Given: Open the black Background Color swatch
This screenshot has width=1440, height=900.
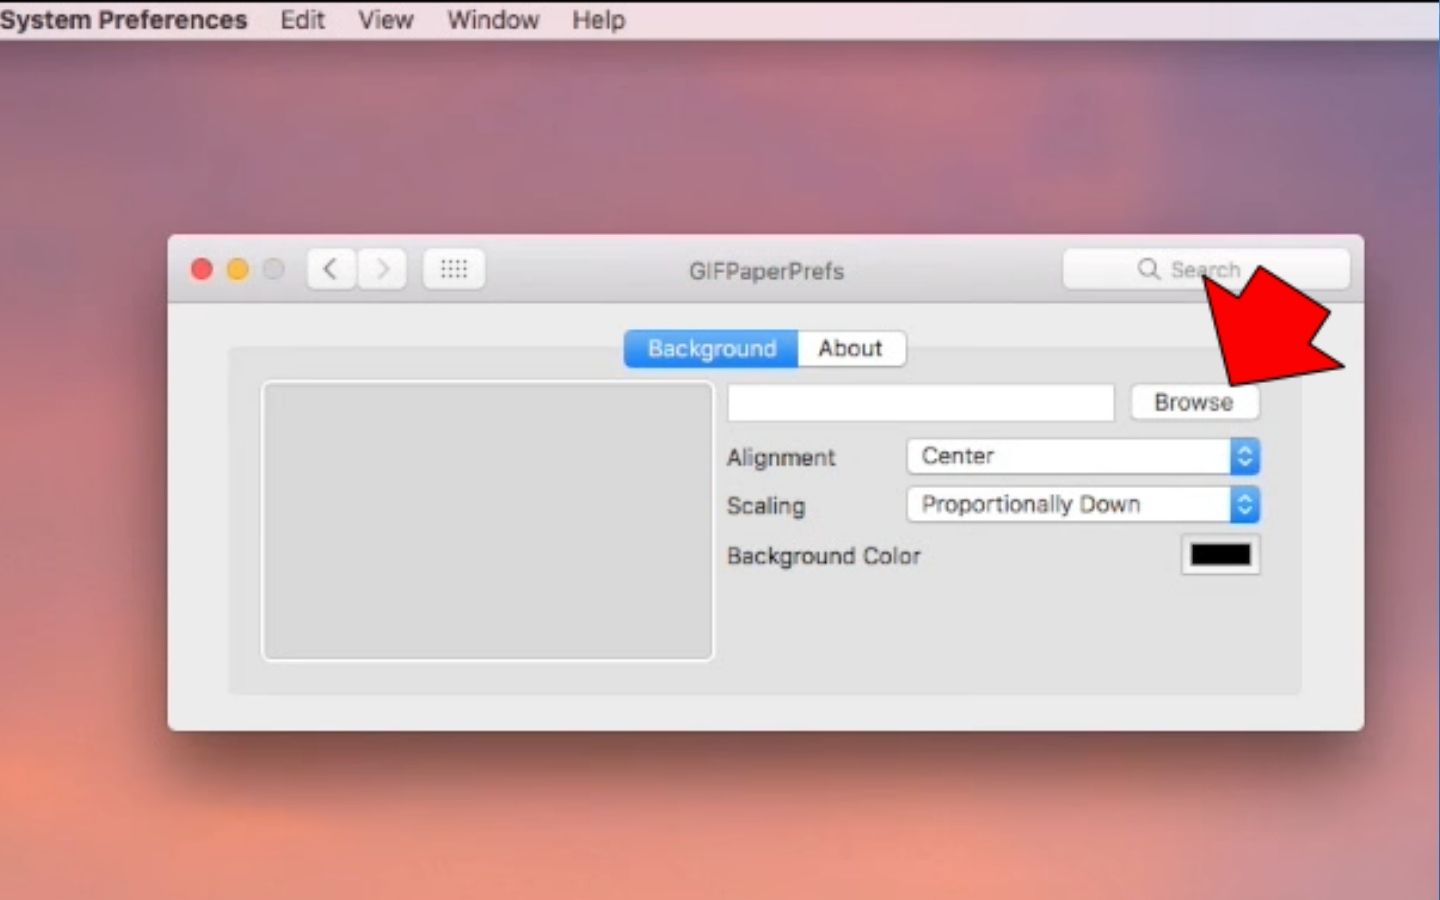Looking at the screenshot, I should coord(1220,555).
